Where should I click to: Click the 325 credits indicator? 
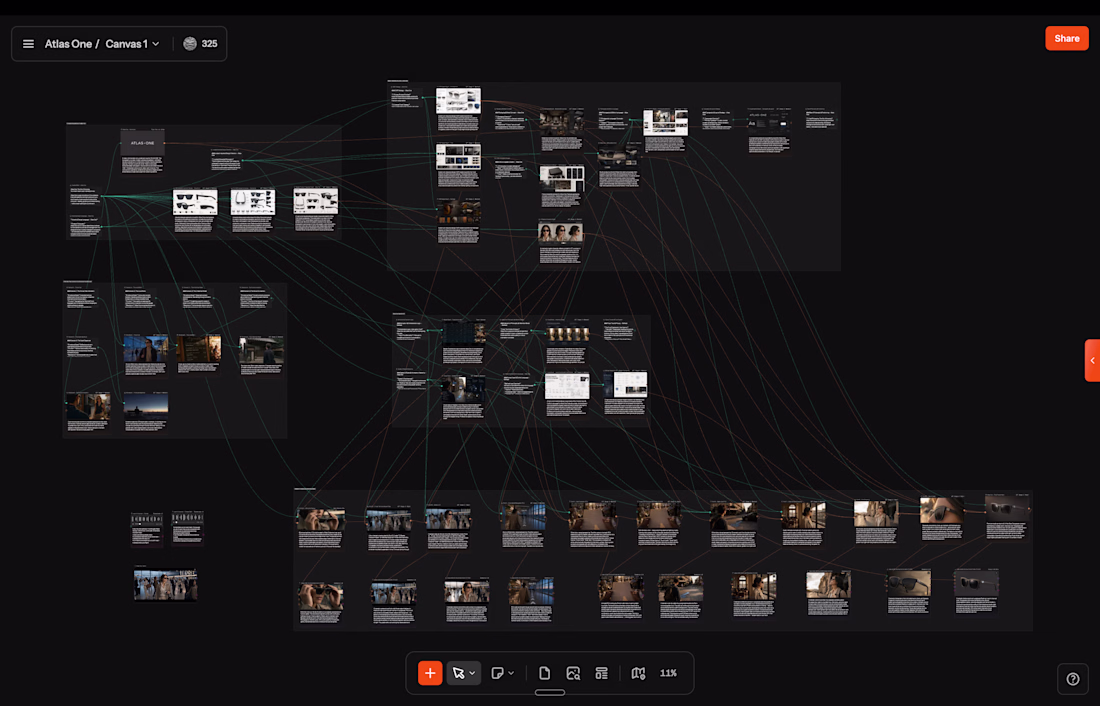point(201,44)
